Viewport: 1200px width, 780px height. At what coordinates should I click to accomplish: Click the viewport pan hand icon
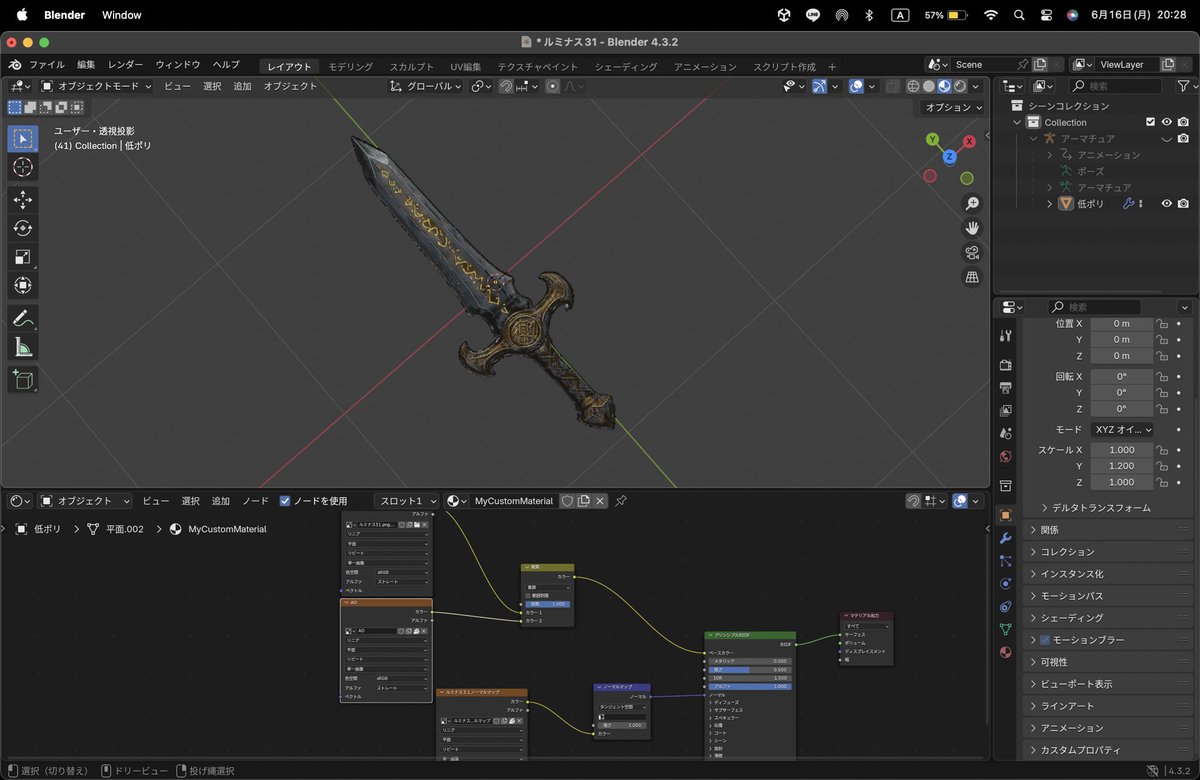click(x=972, y=228)
